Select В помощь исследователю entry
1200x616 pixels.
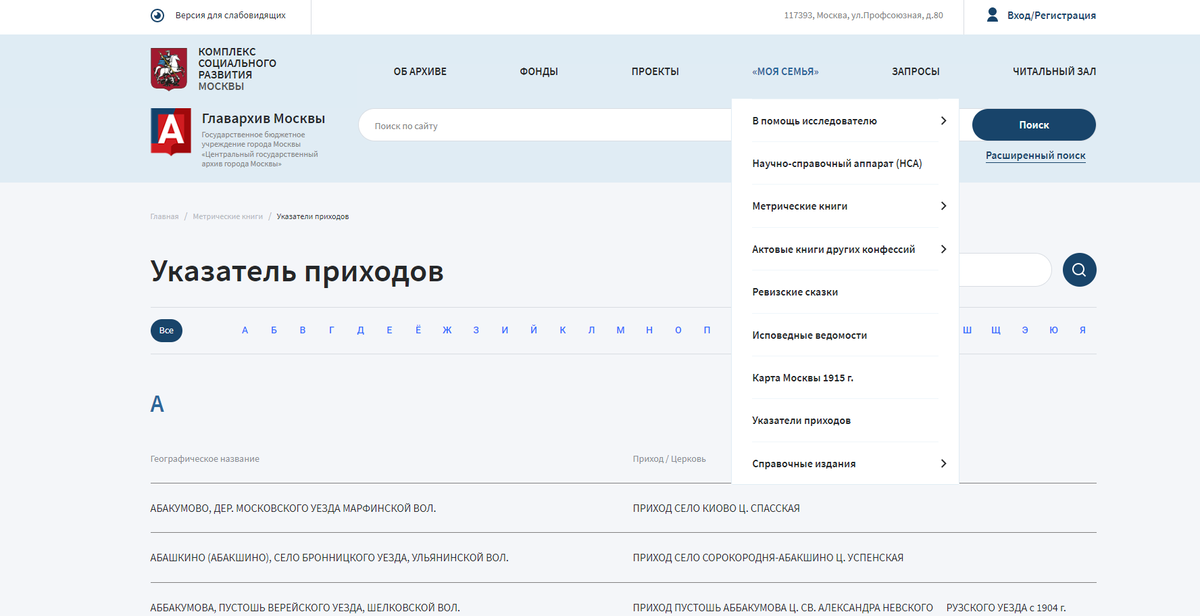[815, 121]
